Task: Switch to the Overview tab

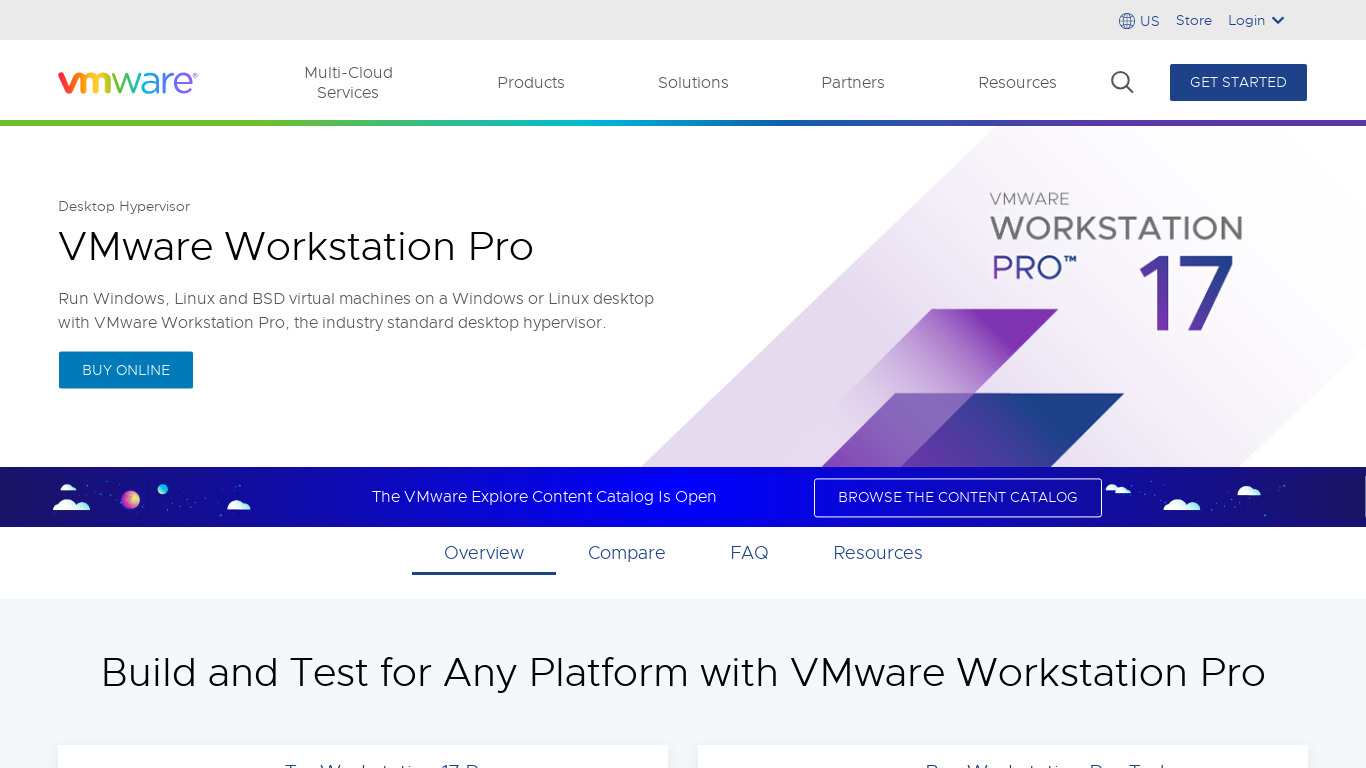Action: click(484, 553)
